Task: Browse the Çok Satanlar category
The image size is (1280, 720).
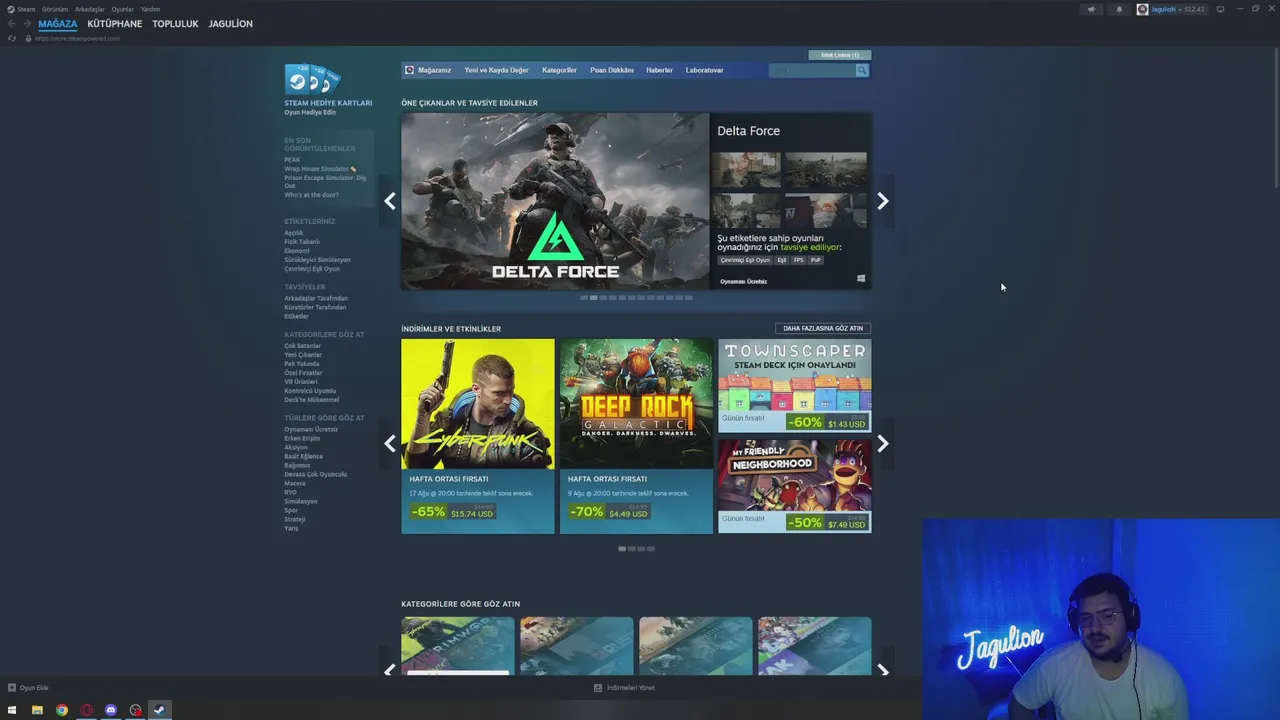Action: 302,346
